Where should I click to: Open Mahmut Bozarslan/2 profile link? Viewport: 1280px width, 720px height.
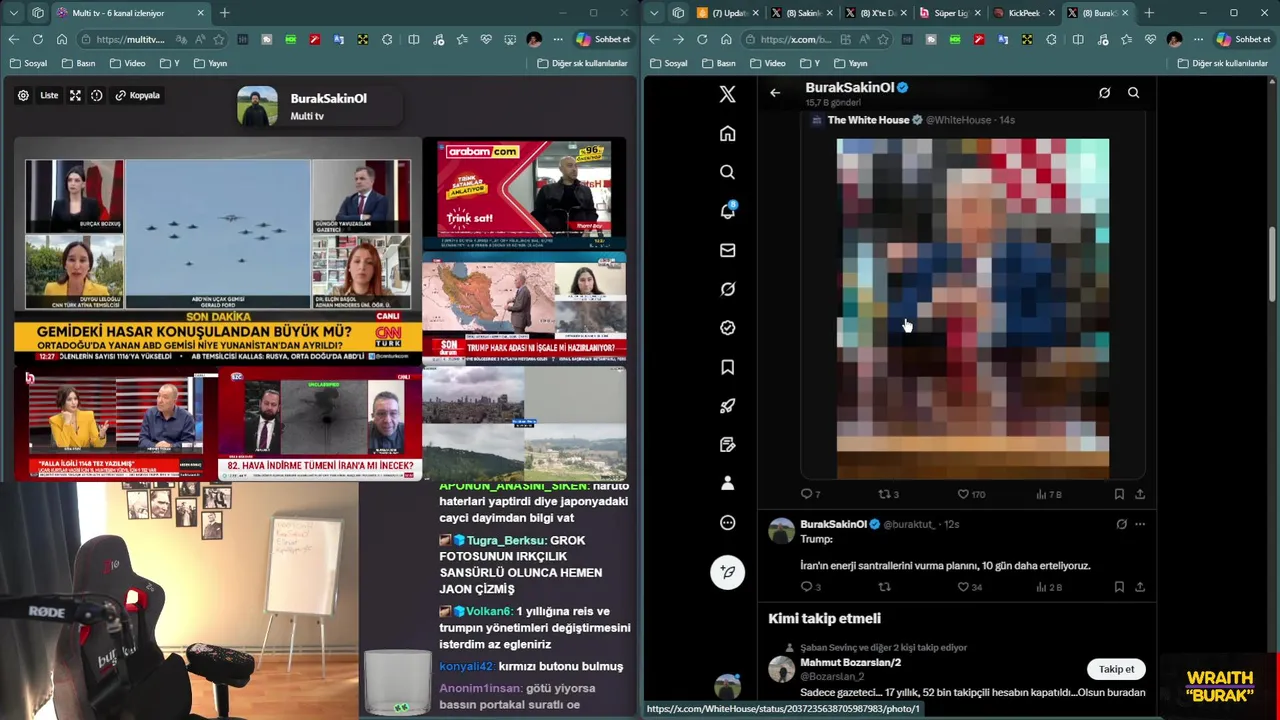[850, 663]
